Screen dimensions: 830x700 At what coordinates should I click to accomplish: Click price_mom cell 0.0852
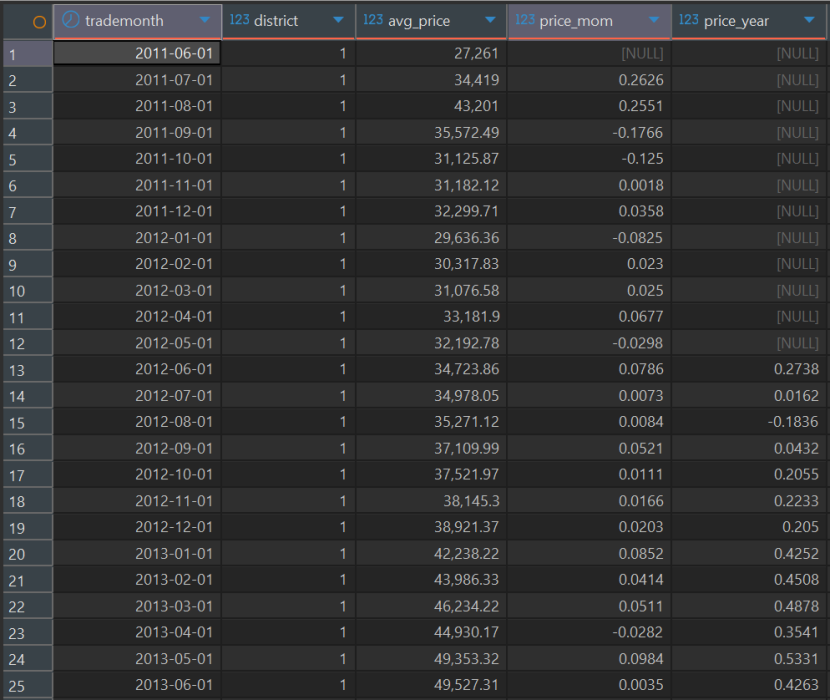coord(589,554)
